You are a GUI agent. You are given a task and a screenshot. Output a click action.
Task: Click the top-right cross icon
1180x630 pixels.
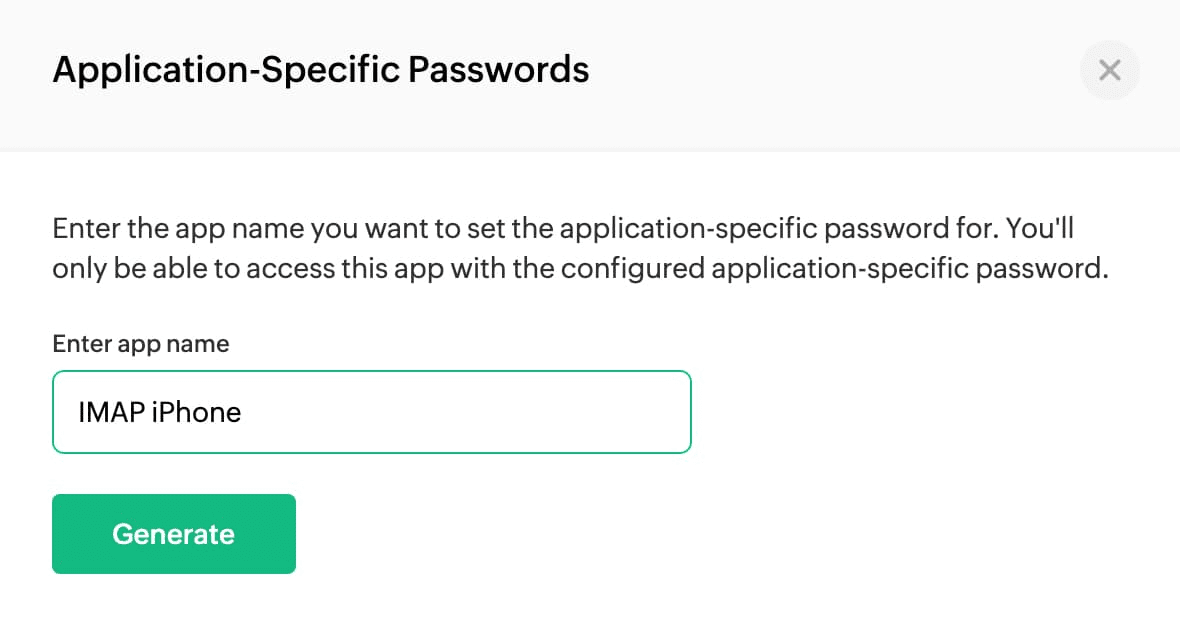coord(1109,70)
